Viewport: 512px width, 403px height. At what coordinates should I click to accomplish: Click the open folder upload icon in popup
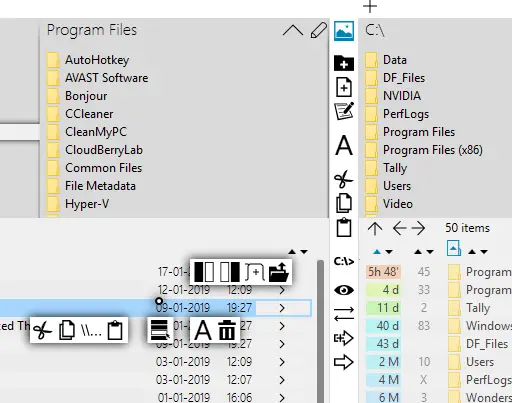coord(279,272)
